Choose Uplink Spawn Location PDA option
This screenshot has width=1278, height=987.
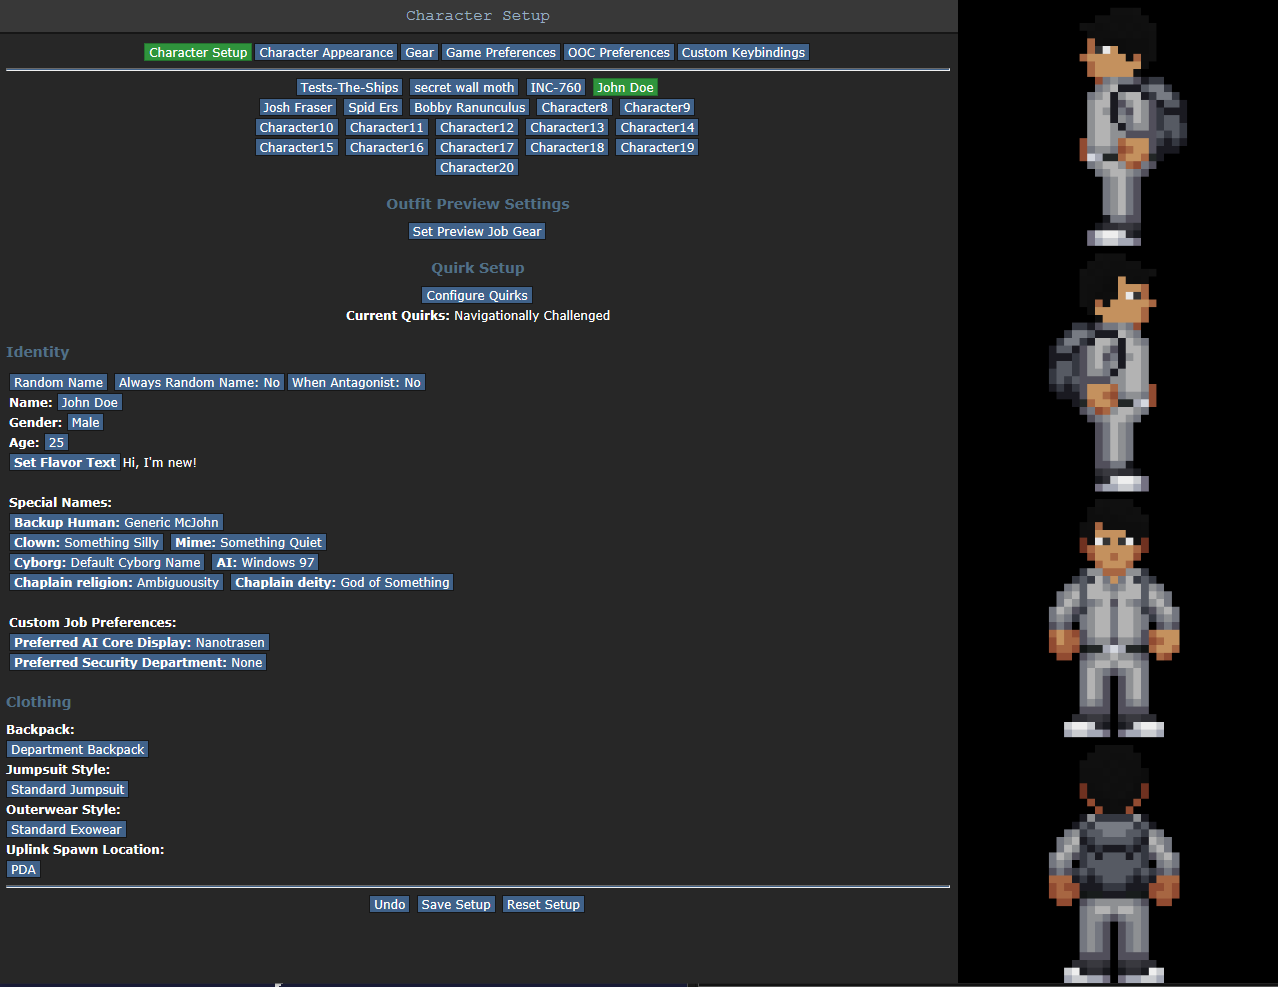(x=23, y=869)
